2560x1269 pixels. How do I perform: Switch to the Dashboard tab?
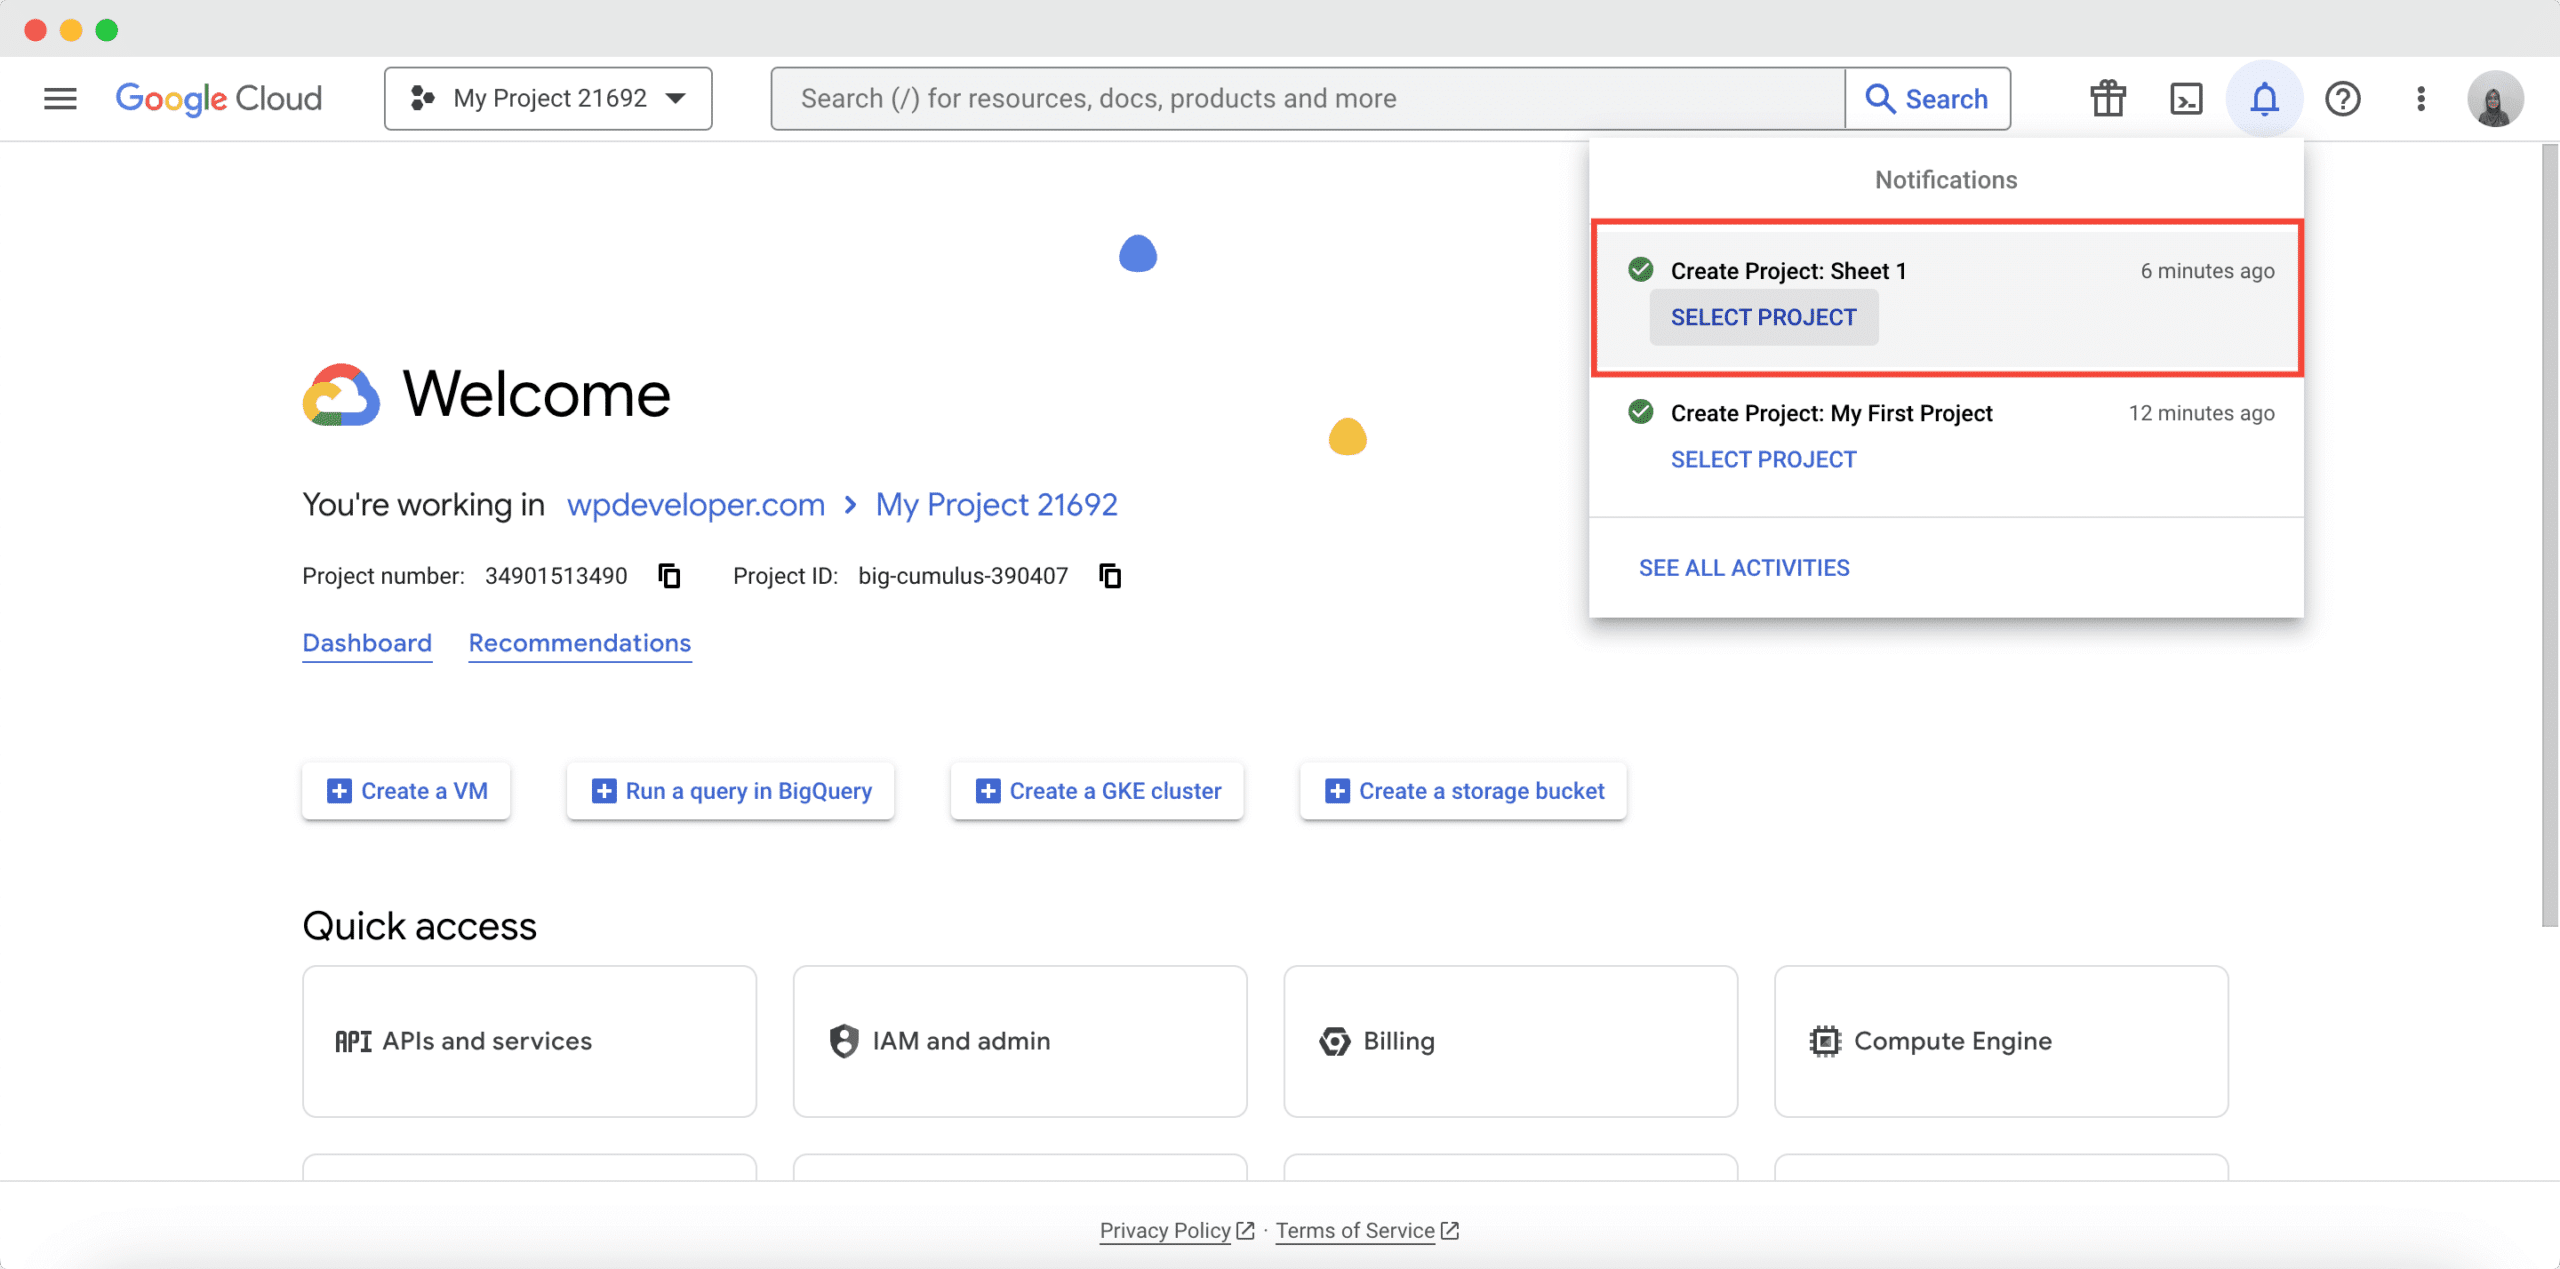[x=366, y=643]
